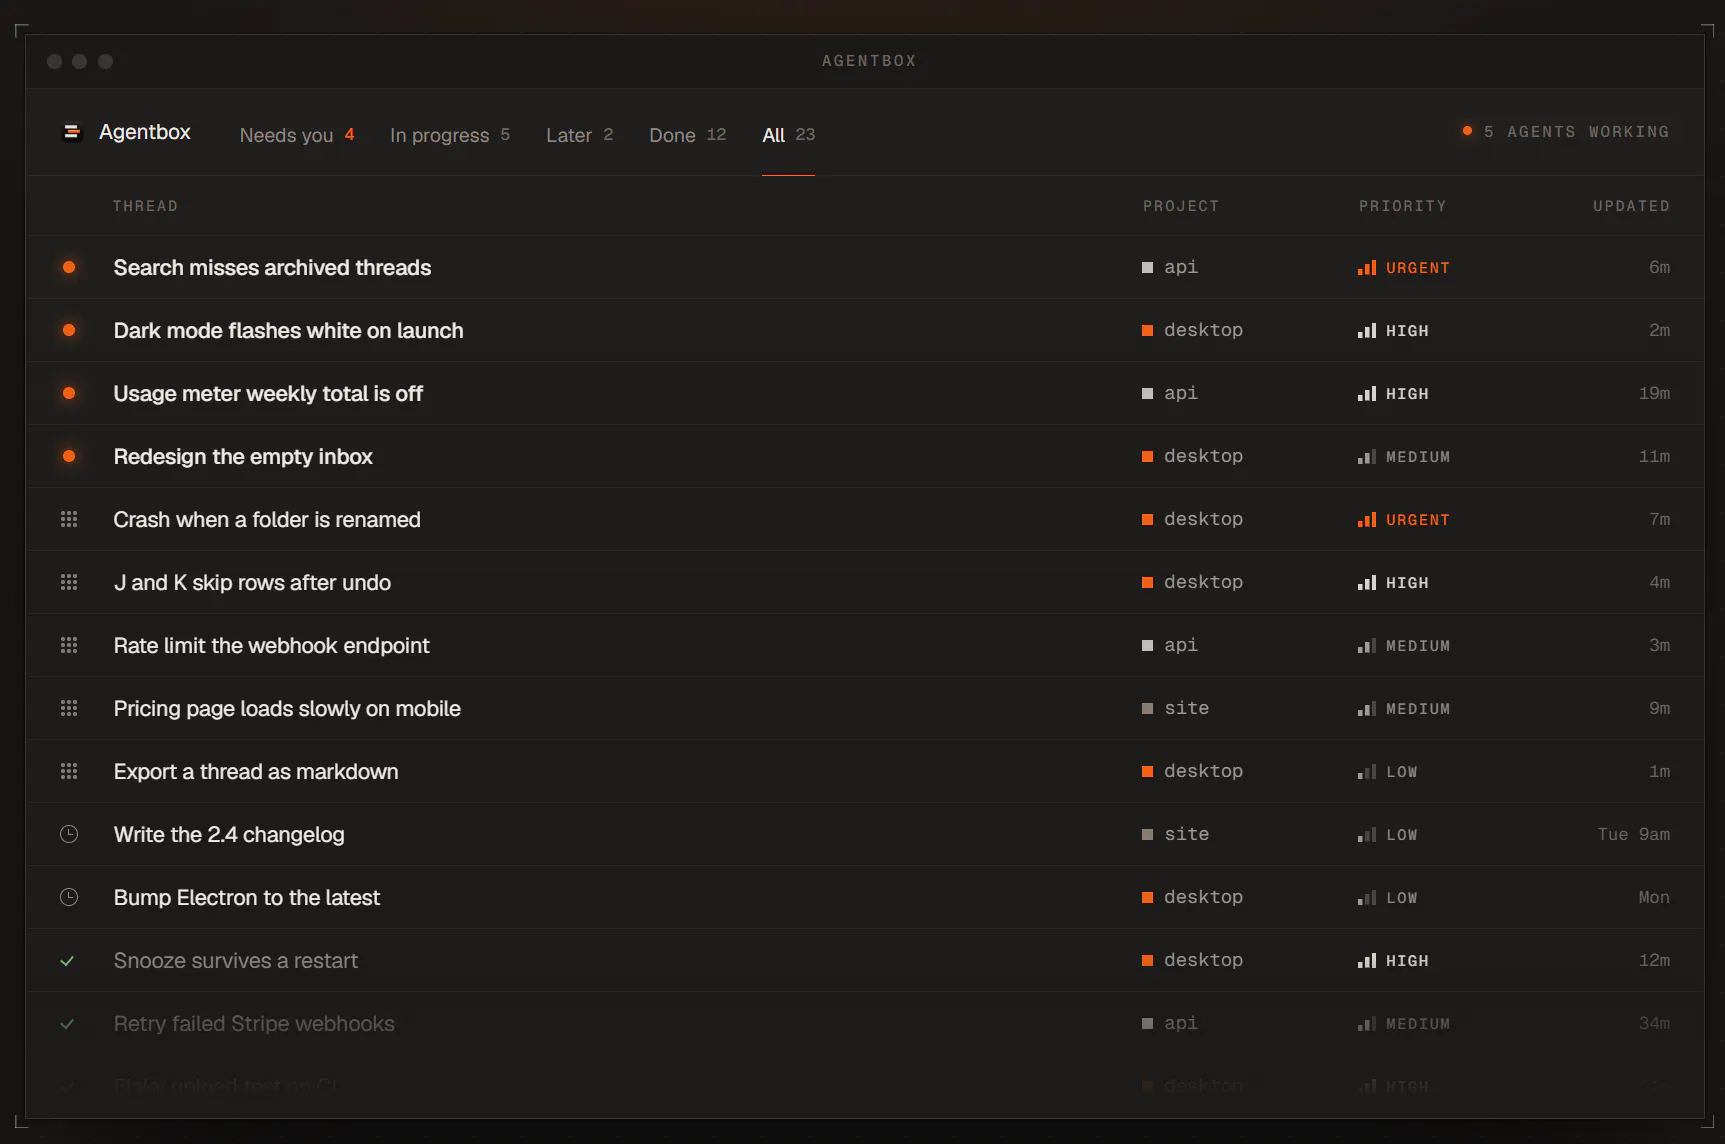Screen dimensions: 1725x1144
Task: Click LOW label on Write the 2.4 changelog row
Action: [x=1402, y=835]
